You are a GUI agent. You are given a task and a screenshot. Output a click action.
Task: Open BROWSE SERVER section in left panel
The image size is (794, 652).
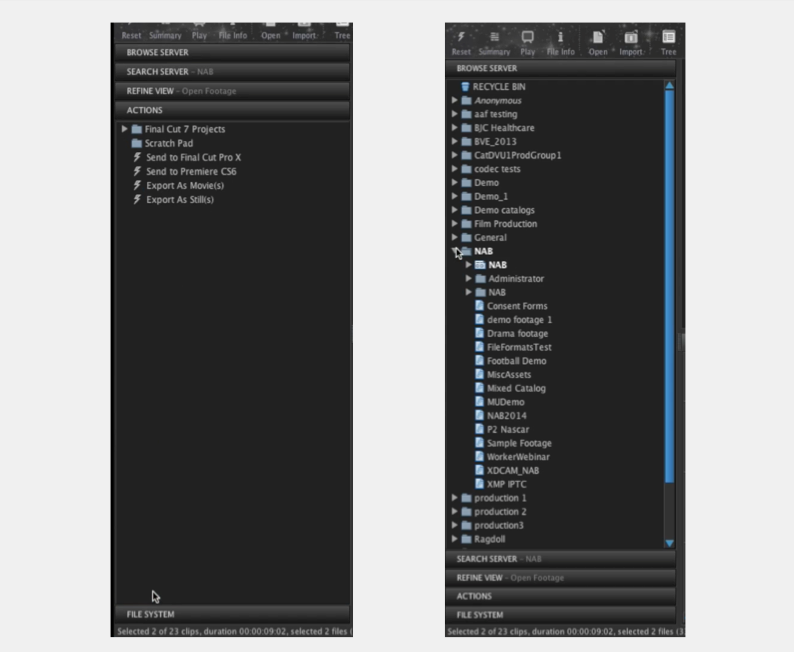coord(232,52)
